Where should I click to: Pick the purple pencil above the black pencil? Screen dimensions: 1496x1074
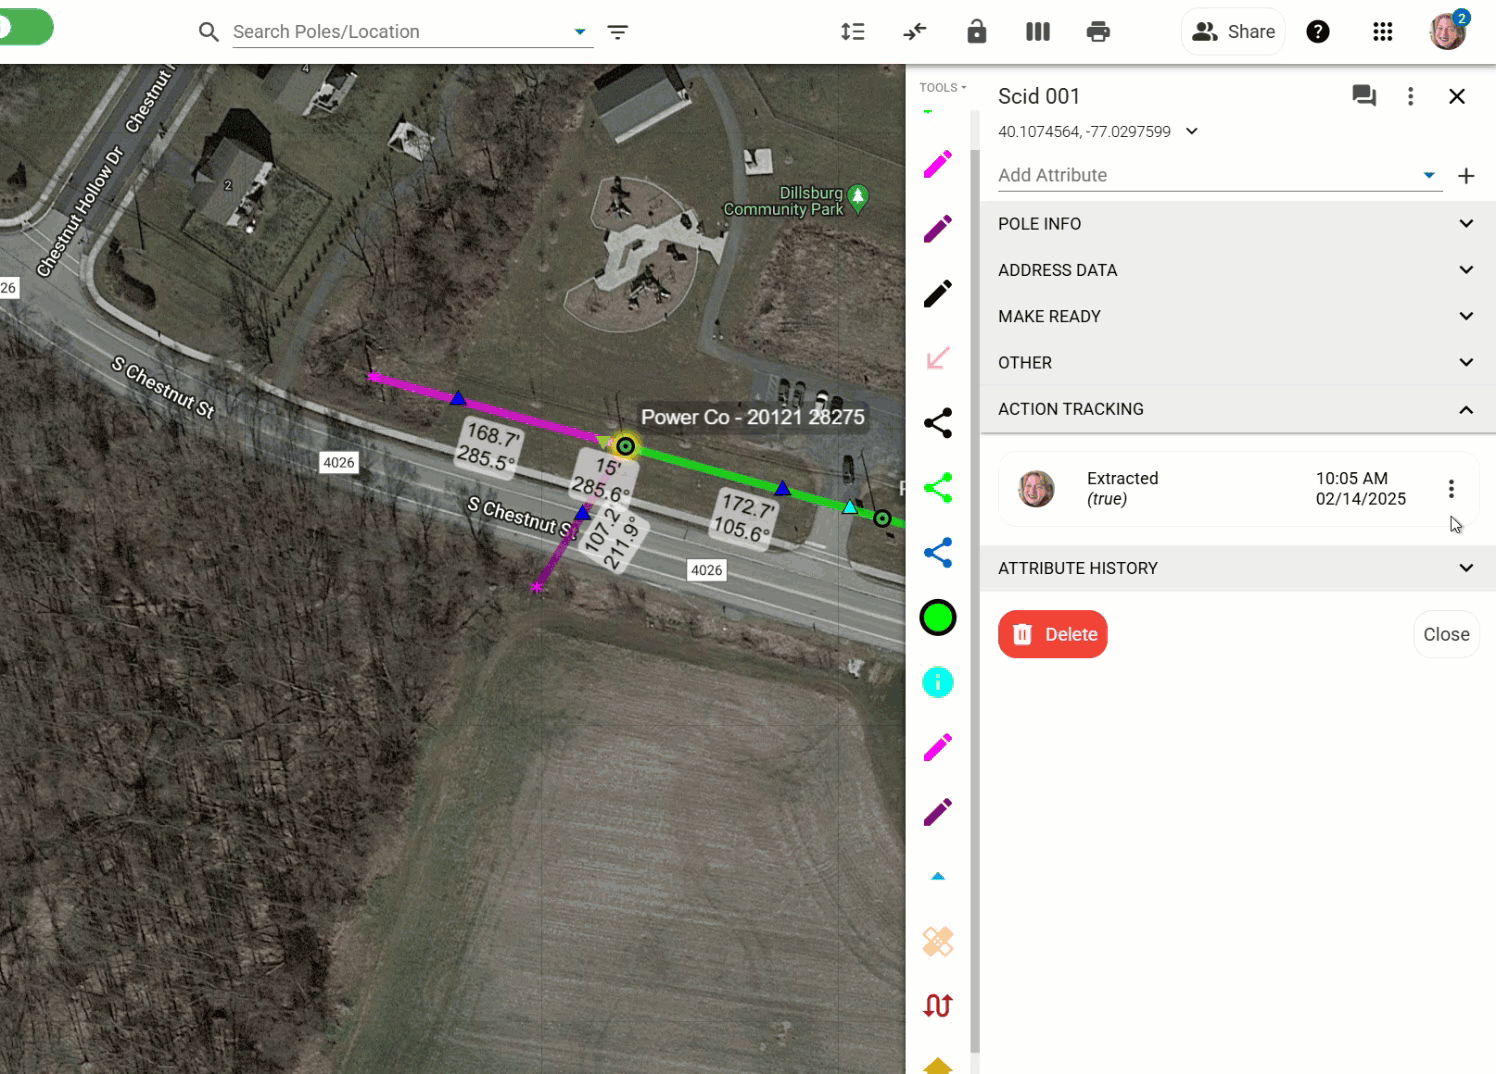tap(937, 229)
